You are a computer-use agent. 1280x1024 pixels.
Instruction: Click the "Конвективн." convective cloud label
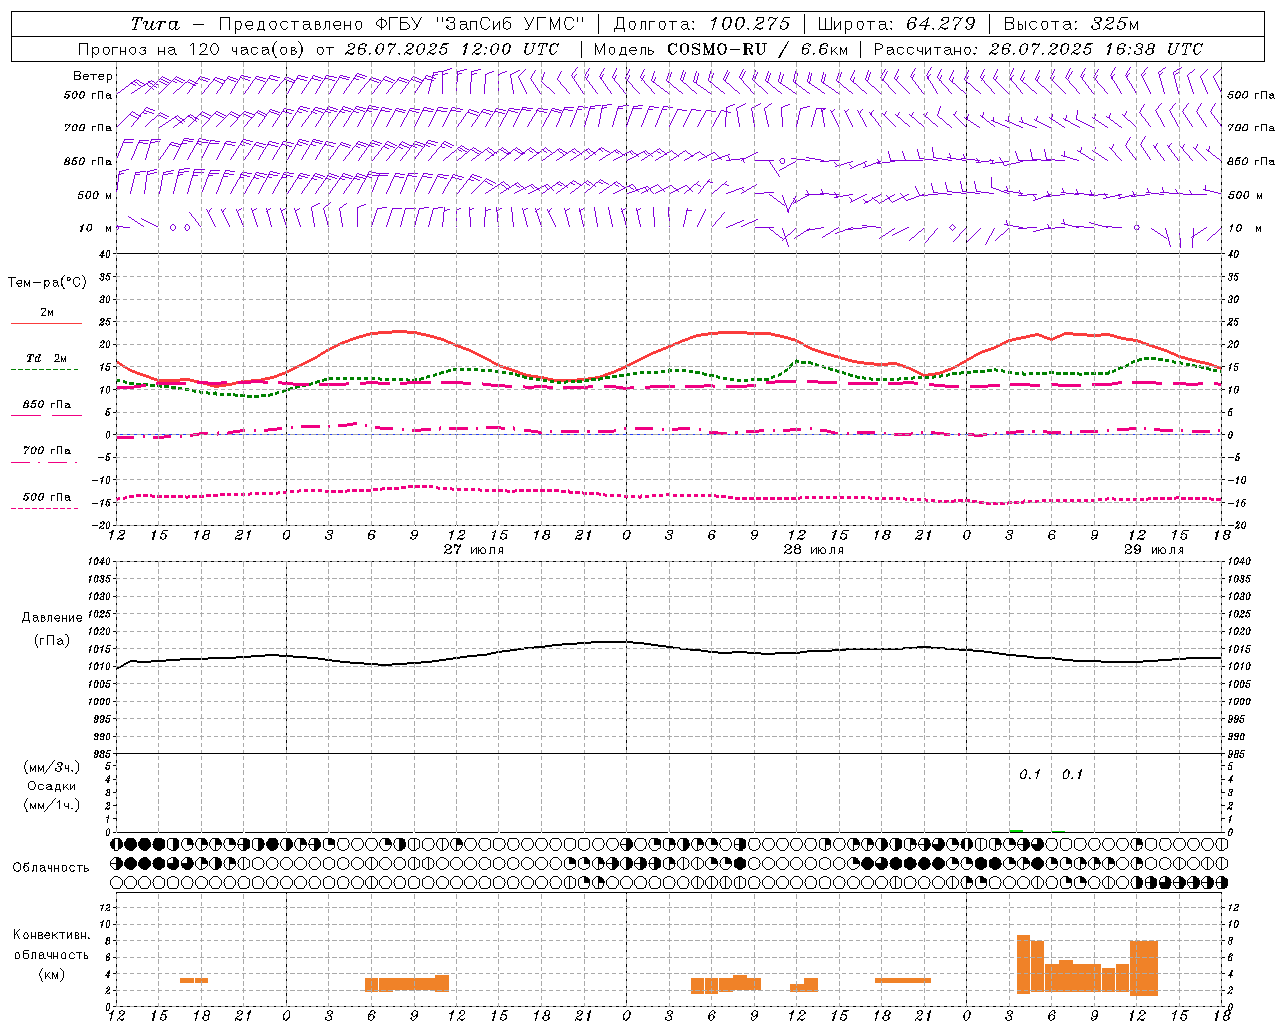coord(52,935)
